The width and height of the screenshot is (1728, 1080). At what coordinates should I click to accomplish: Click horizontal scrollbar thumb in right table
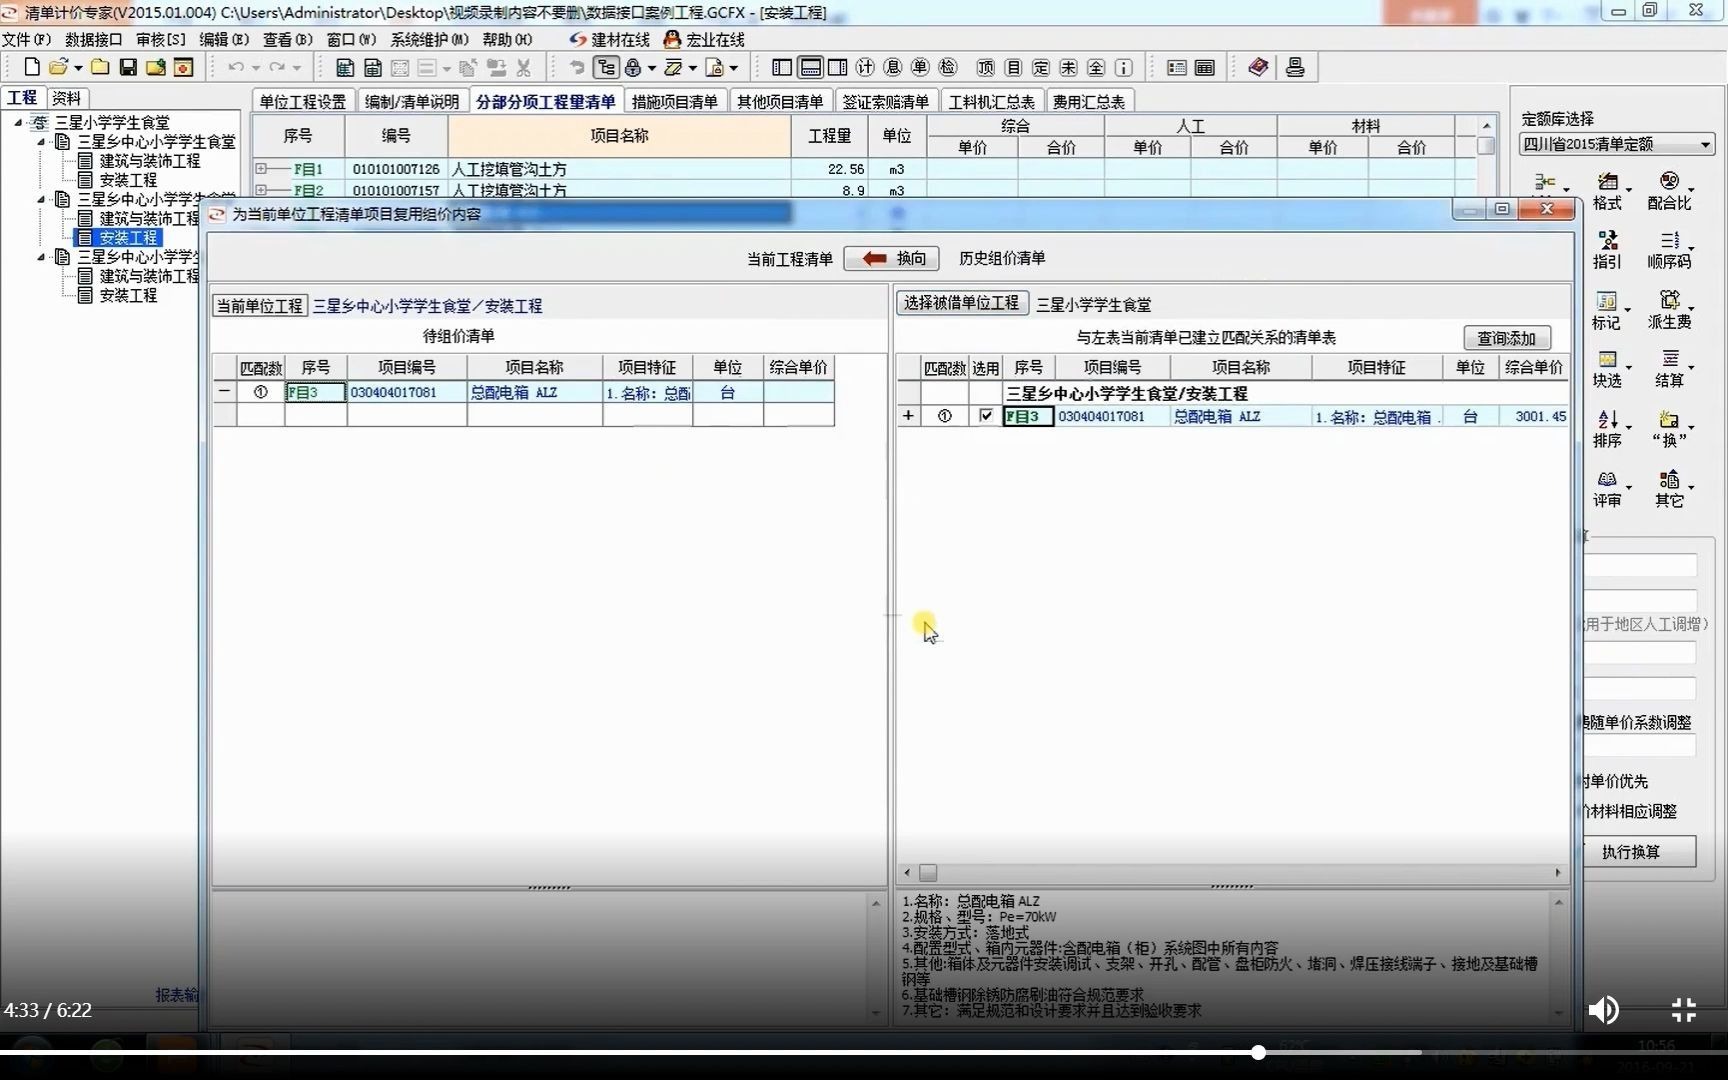[x=928, y=873]
